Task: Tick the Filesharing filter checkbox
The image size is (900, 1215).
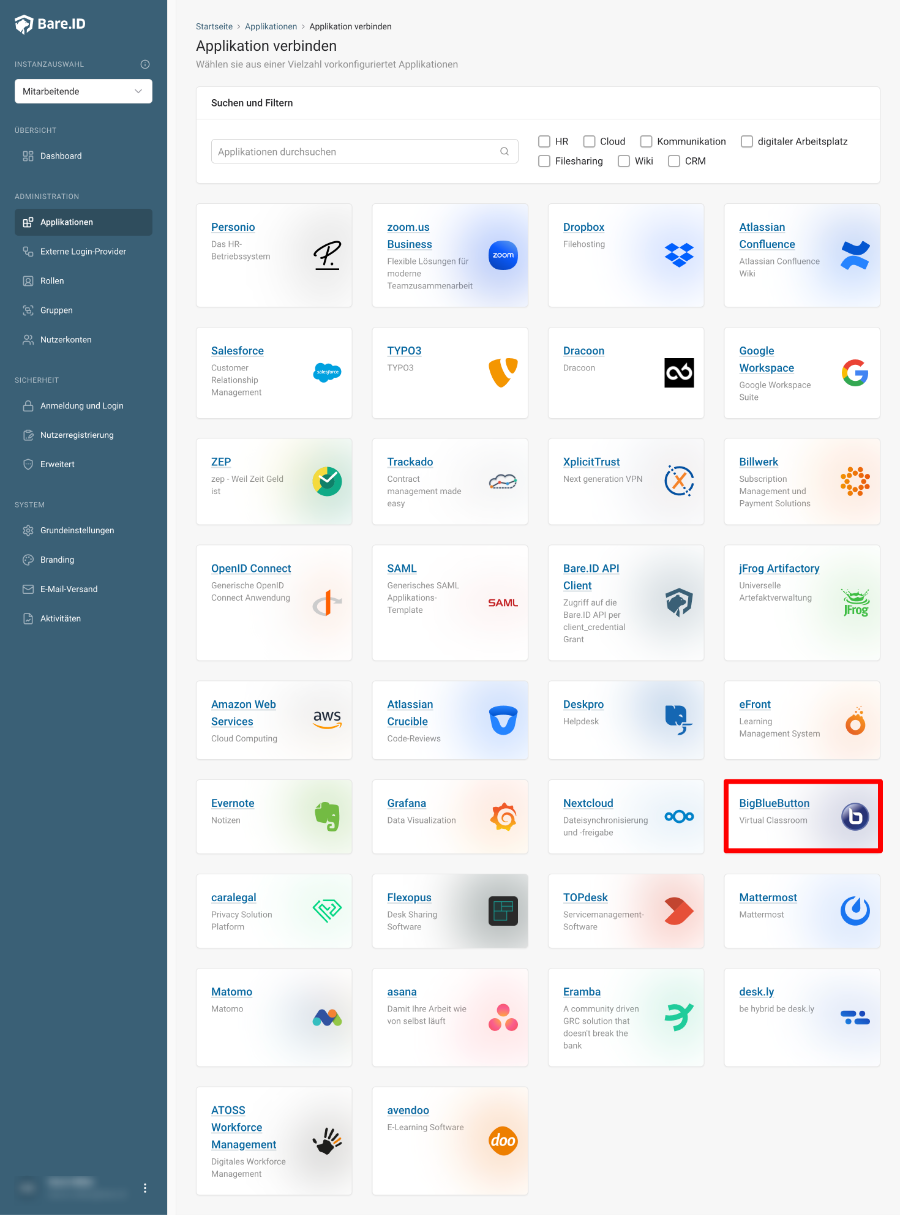Action: click(x=544, y=161)
